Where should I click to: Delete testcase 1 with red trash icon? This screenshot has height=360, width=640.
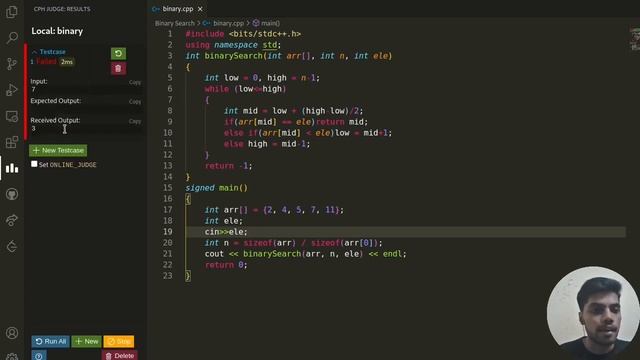pyautogui.click(x=118, y=69)
